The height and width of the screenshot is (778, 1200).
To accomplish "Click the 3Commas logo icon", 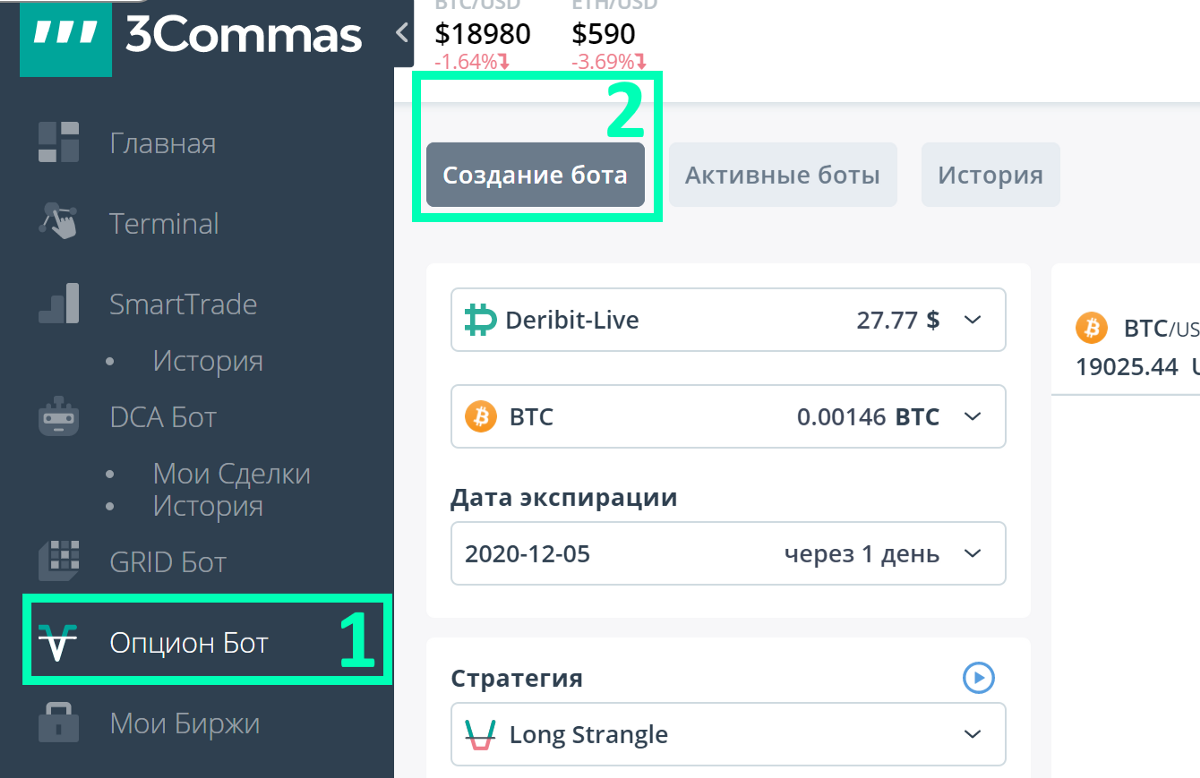I will (x=66, y=35).
